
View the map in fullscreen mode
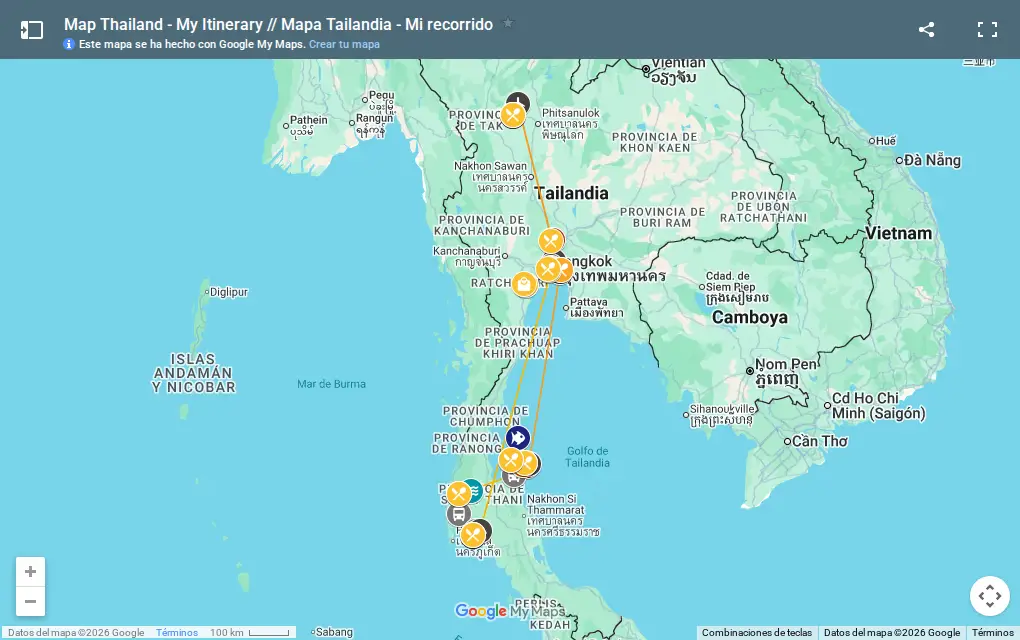click(x=987, y=29)
